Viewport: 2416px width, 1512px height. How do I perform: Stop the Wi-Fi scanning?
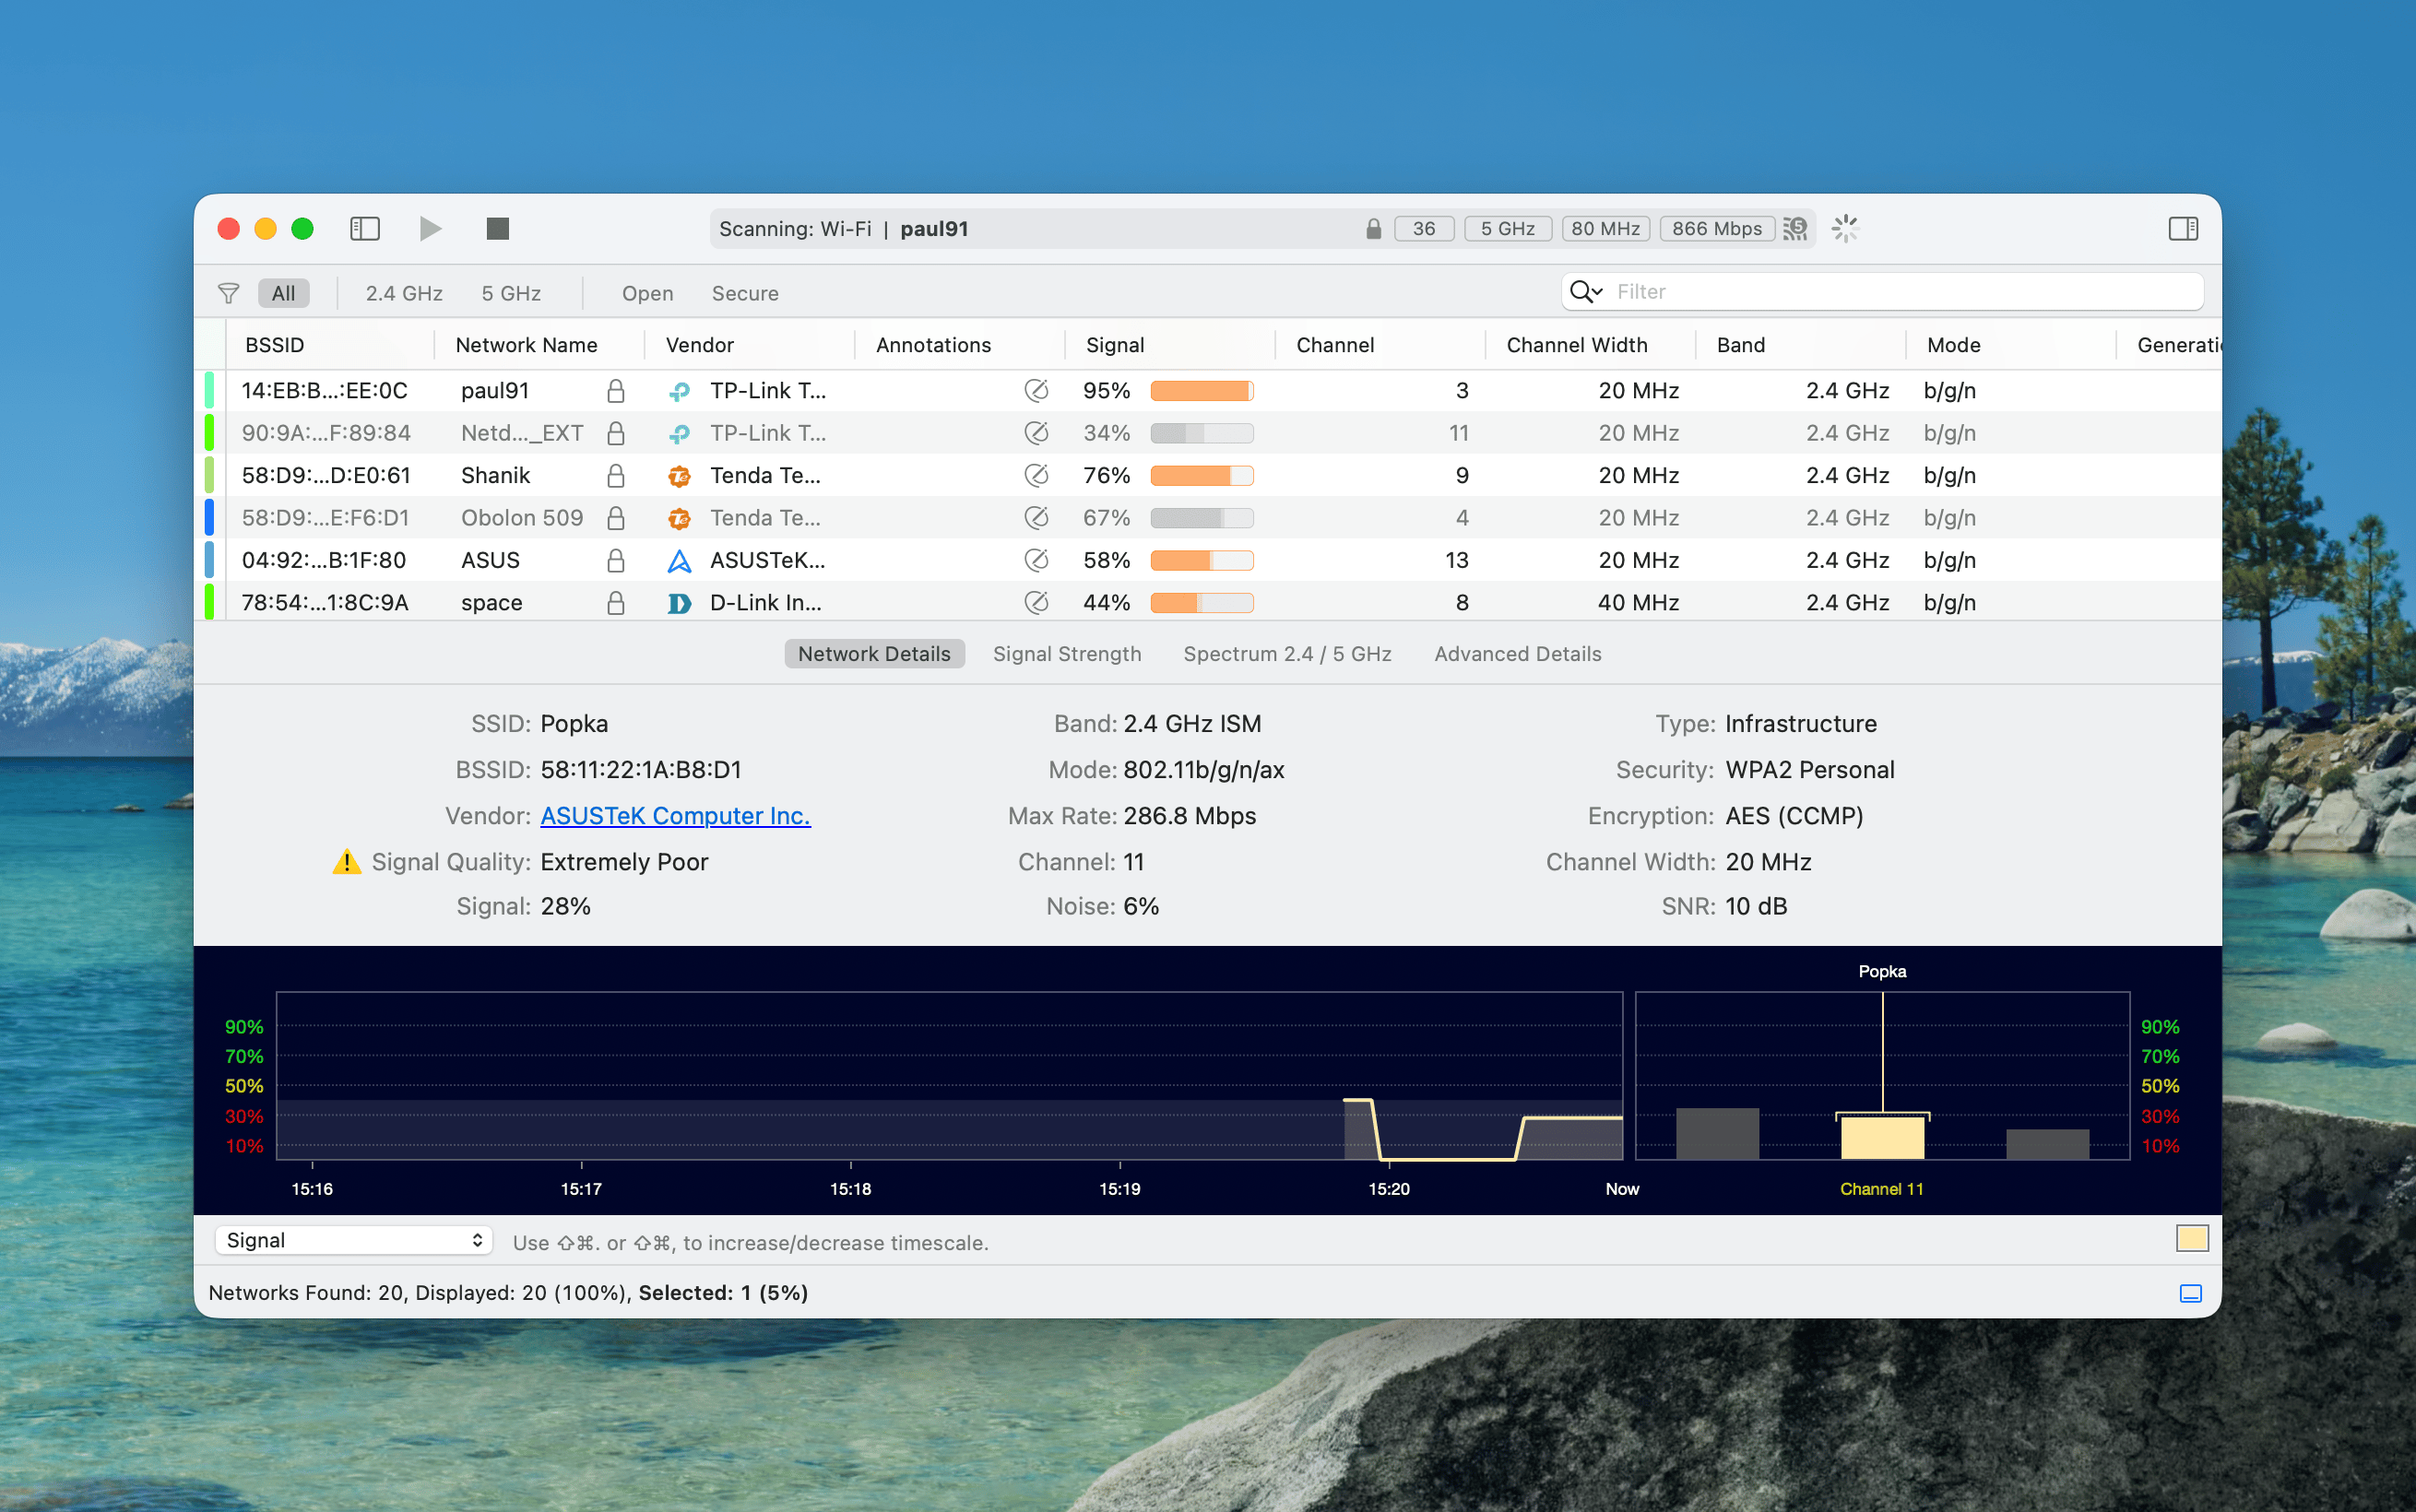(x=497, y=229)
